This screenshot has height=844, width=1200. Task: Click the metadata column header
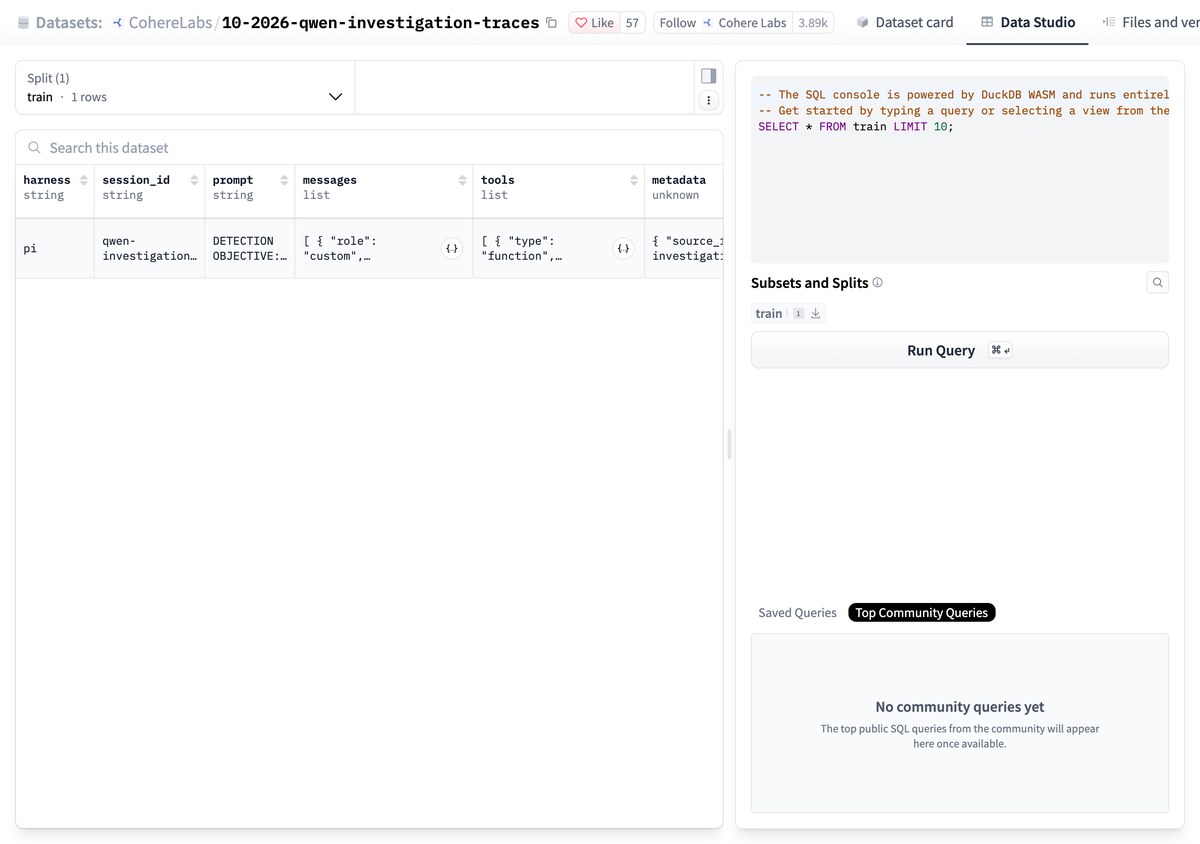tap(684, 187)
